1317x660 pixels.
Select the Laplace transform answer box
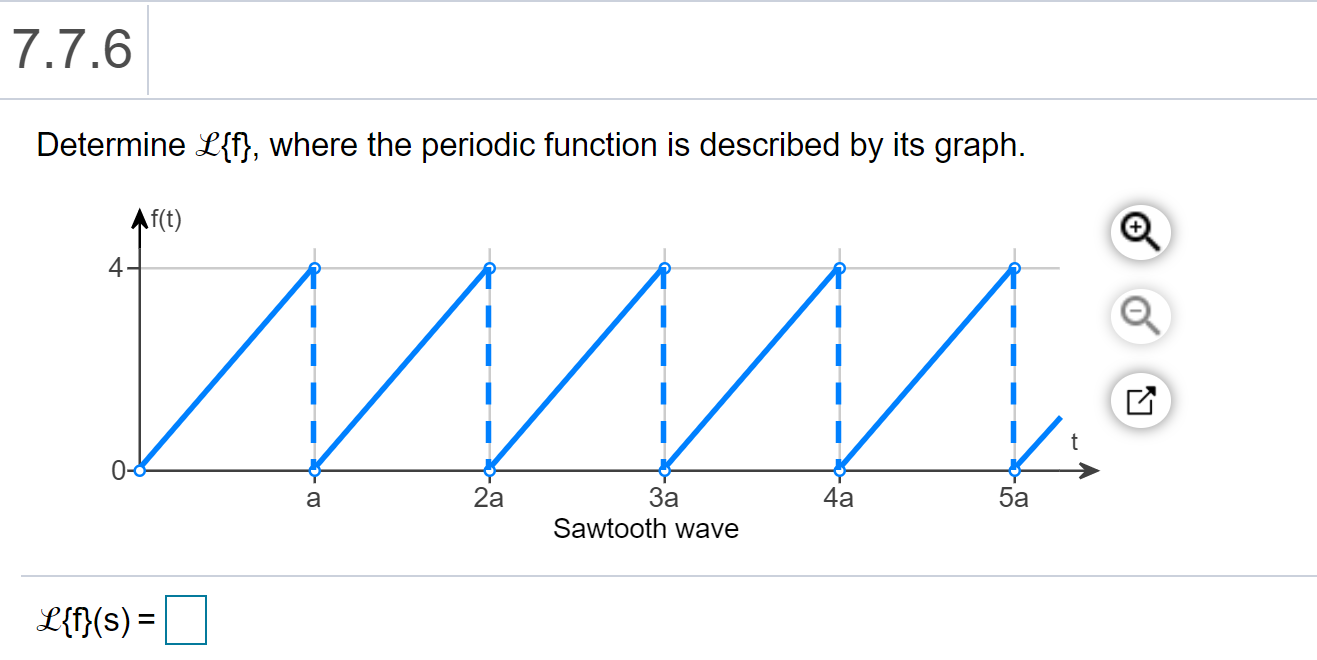tap(186, 617)
